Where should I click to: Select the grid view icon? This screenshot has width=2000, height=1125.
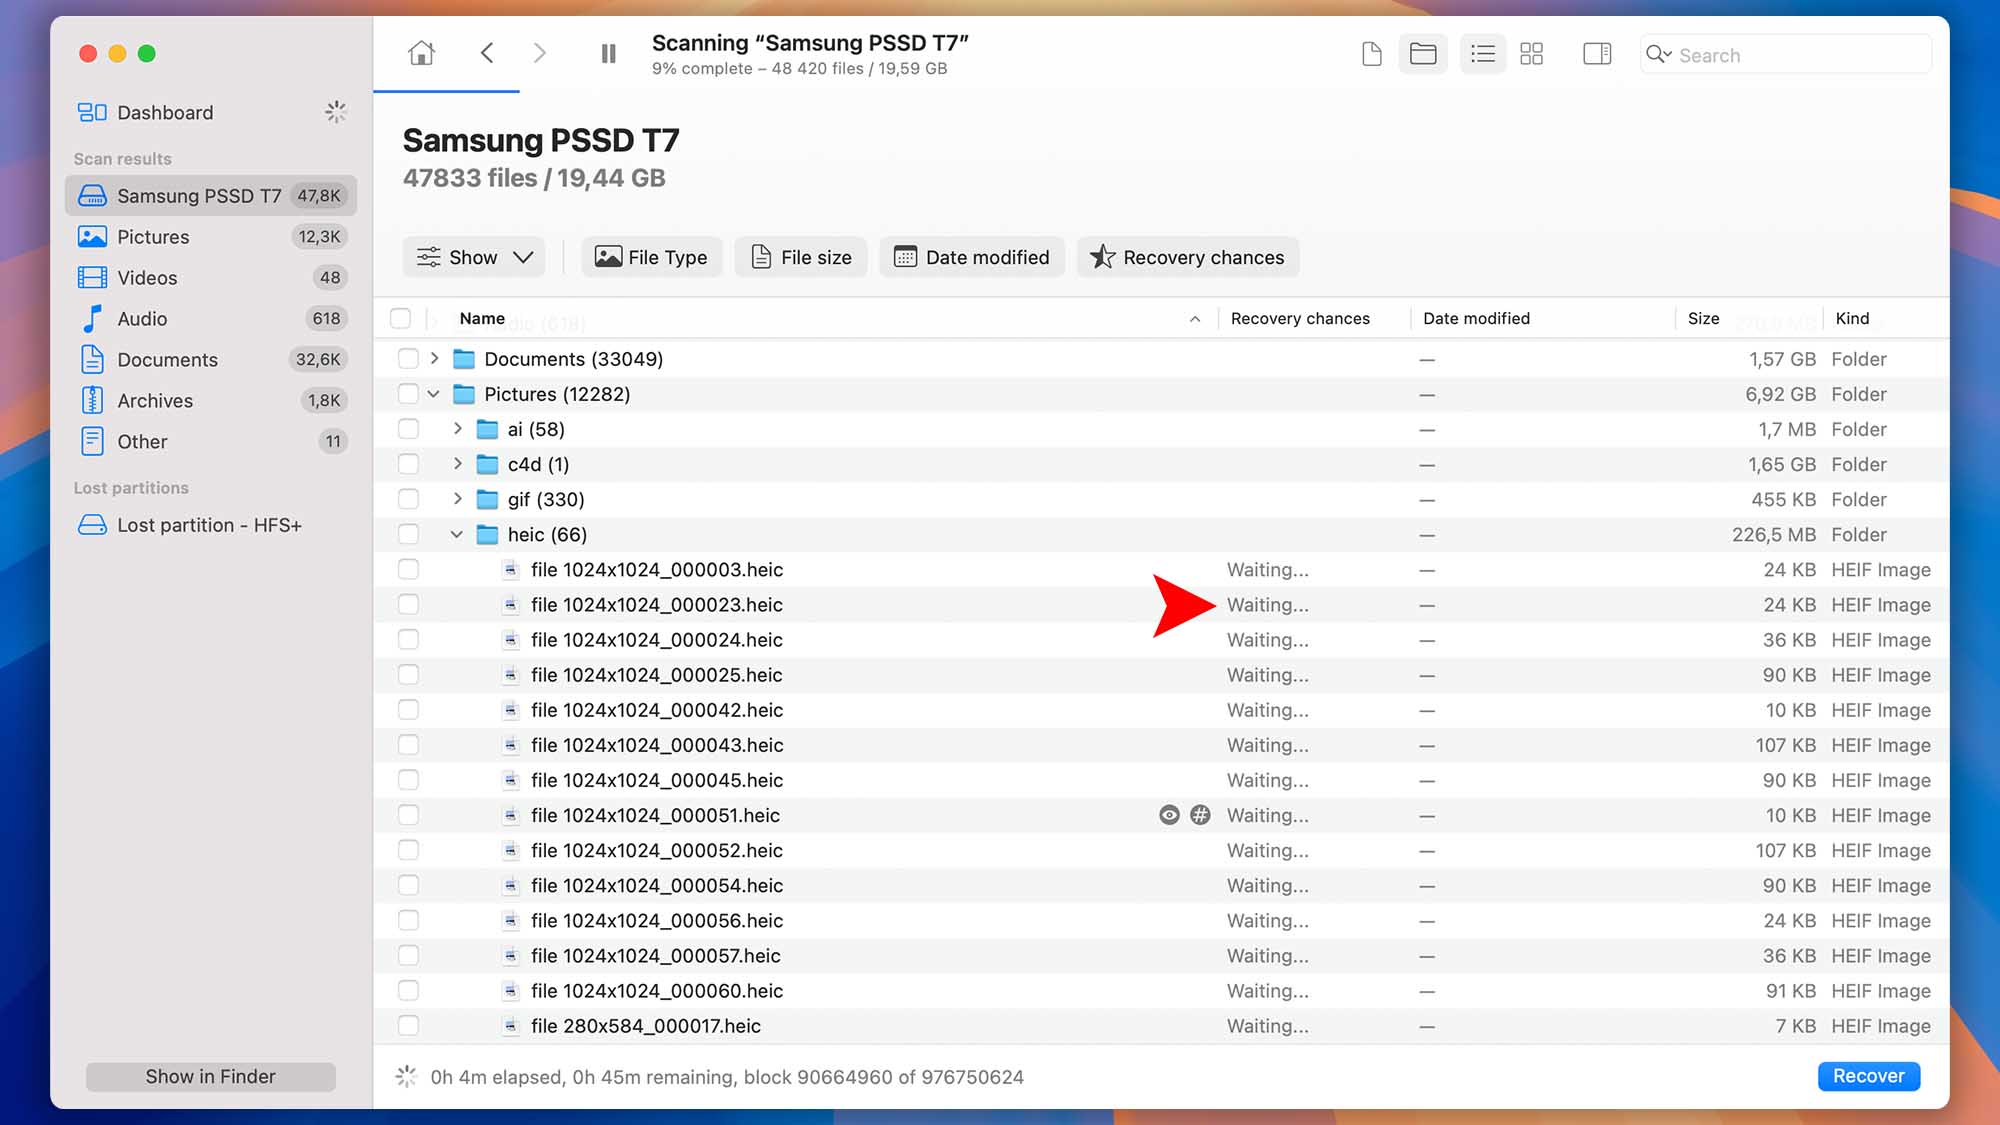click(x=1531, y=54)
